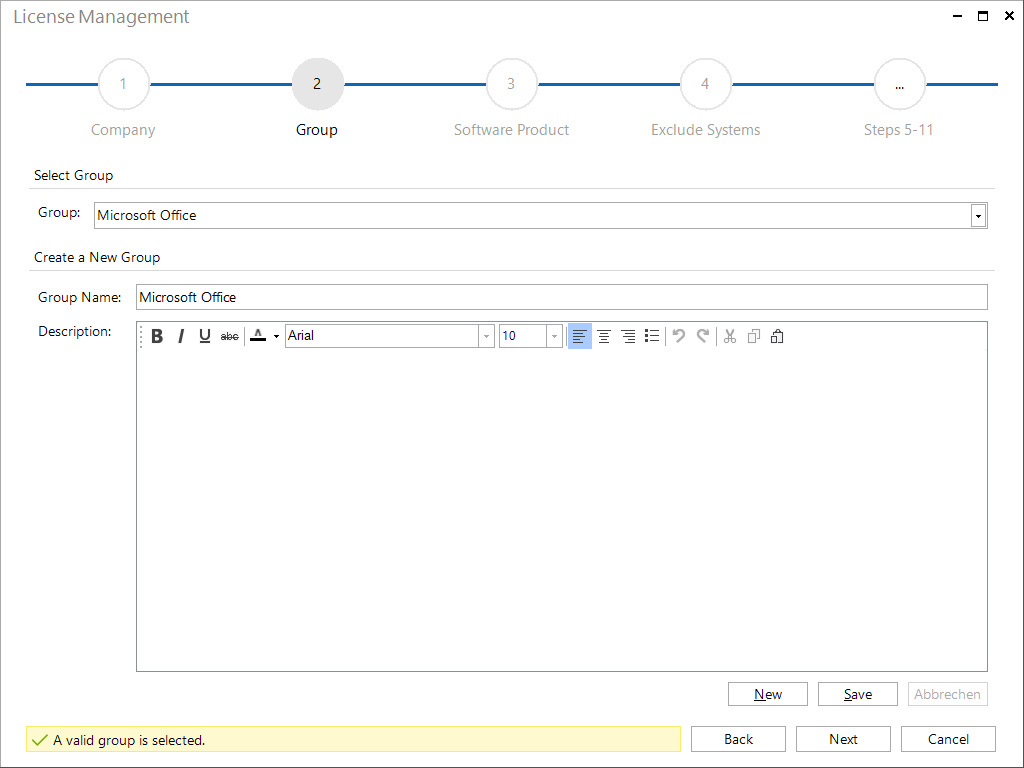Align description text left
This screenshot has height=768, width=1024.
pos(579,336)
